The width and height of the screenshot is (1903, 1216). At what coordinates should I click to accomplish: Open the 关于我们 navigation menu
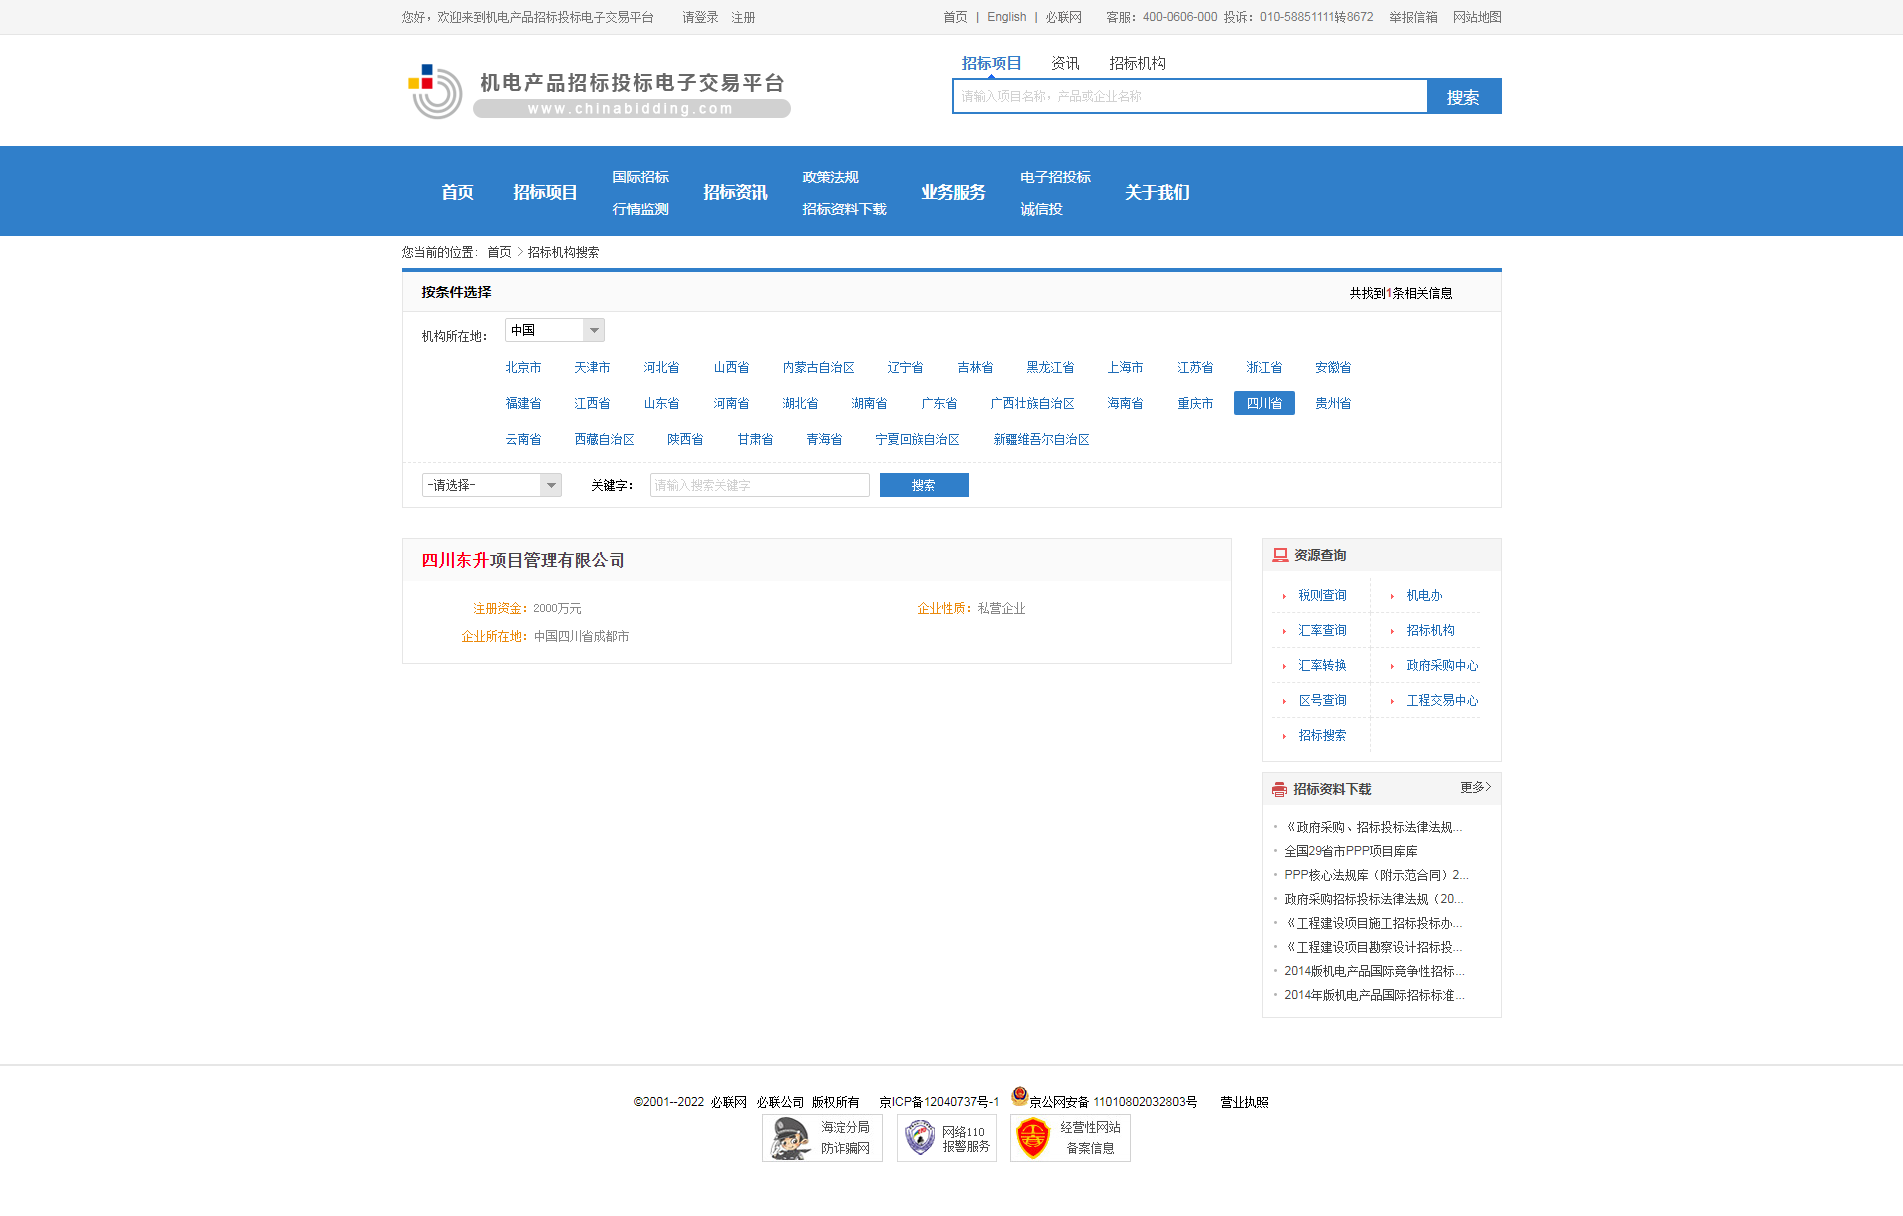(1156, 192)
